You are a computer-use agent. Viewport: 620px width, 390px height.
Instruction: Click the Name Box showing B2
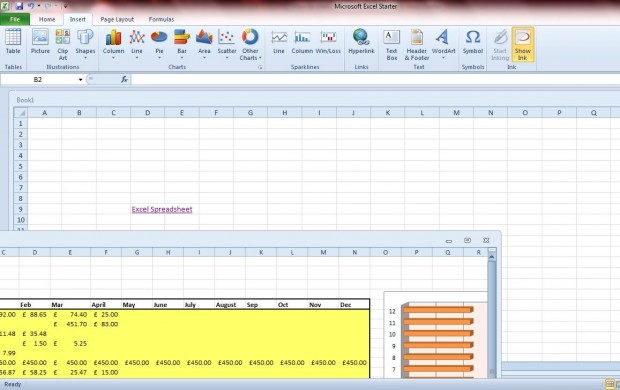(x=38, y=80)
